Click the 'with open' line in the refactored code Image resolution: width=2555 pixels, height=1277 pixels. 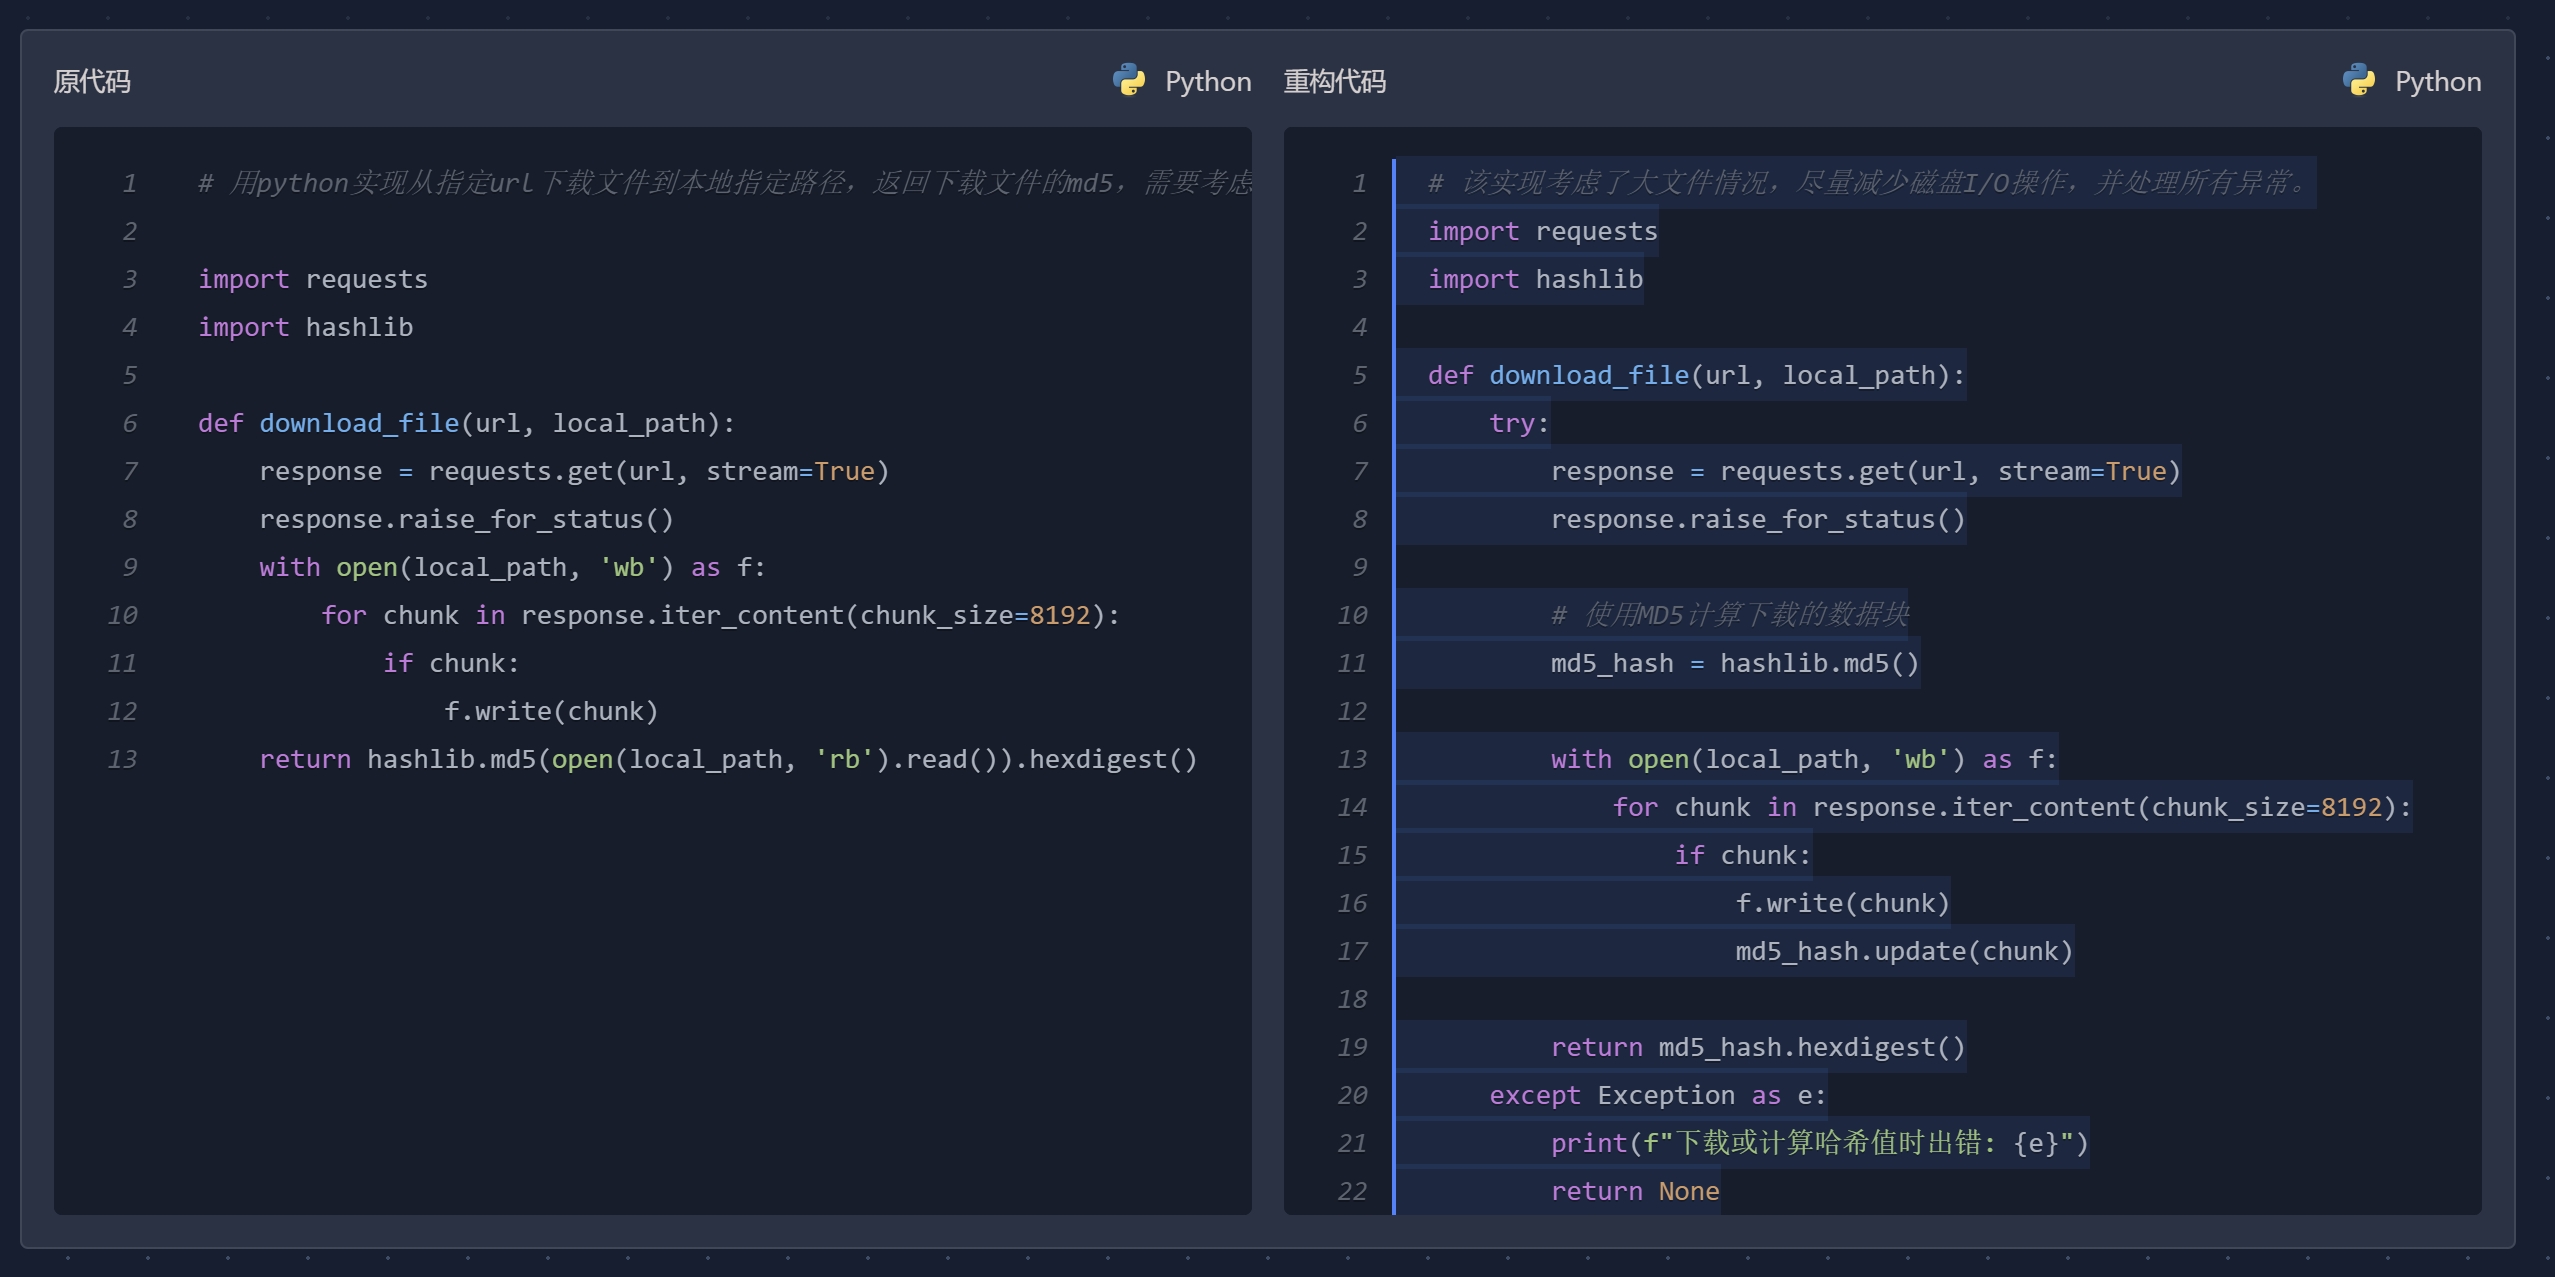[x=1805, y=759]
